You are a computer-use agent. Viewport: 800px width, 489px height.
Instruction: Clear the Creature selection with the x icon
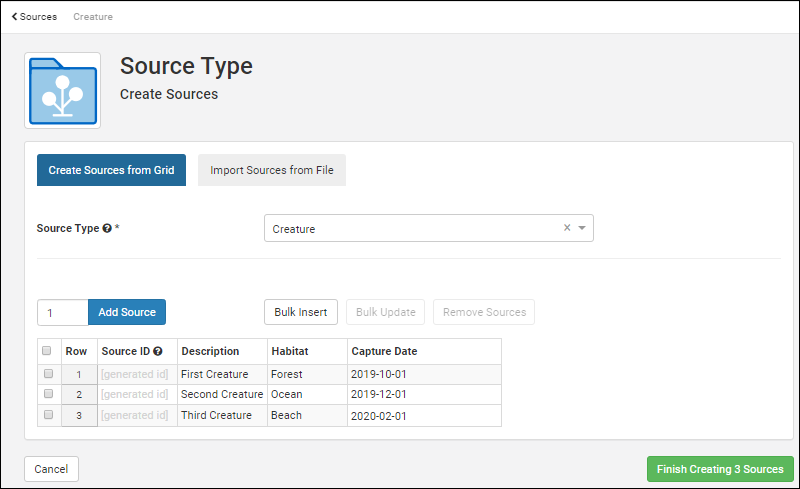(567, 228)
